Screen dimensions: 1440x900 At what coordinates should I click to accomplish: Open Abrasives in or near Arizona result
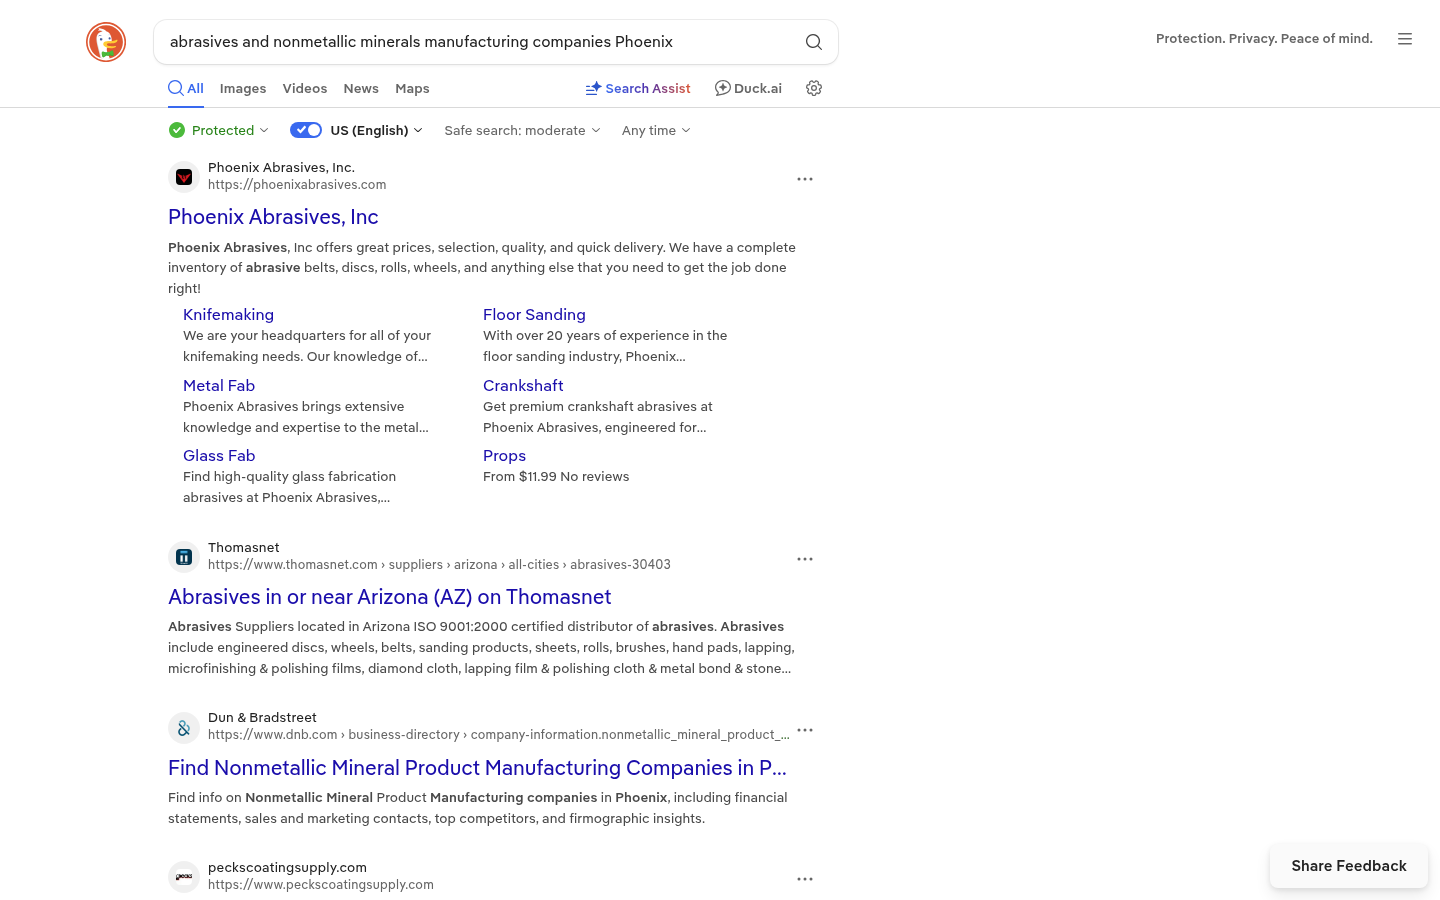pos(390,597)
